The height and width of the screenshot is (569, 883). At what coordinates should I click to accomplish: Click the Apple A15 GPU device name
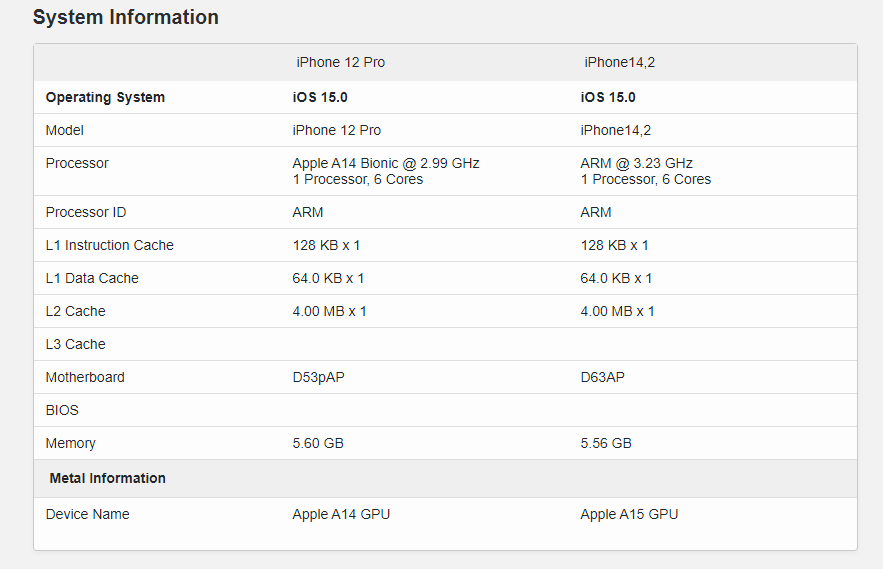pos(629,514)
